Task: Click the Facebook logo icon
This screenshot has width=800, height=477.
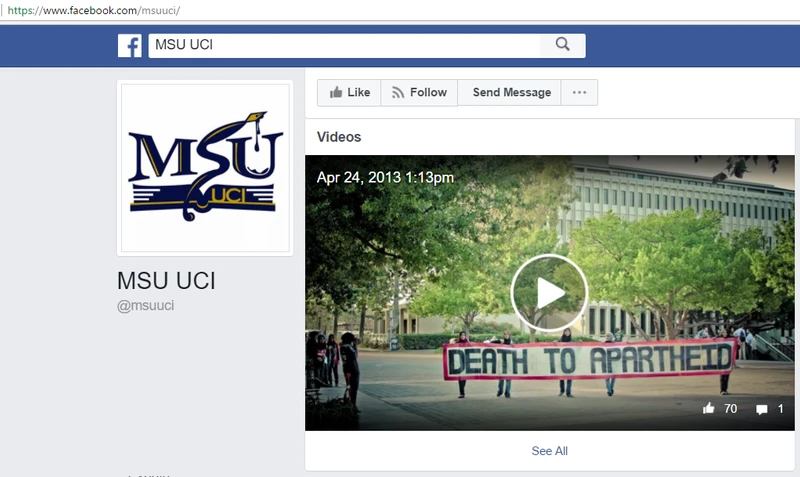Action: coord(130,46)
